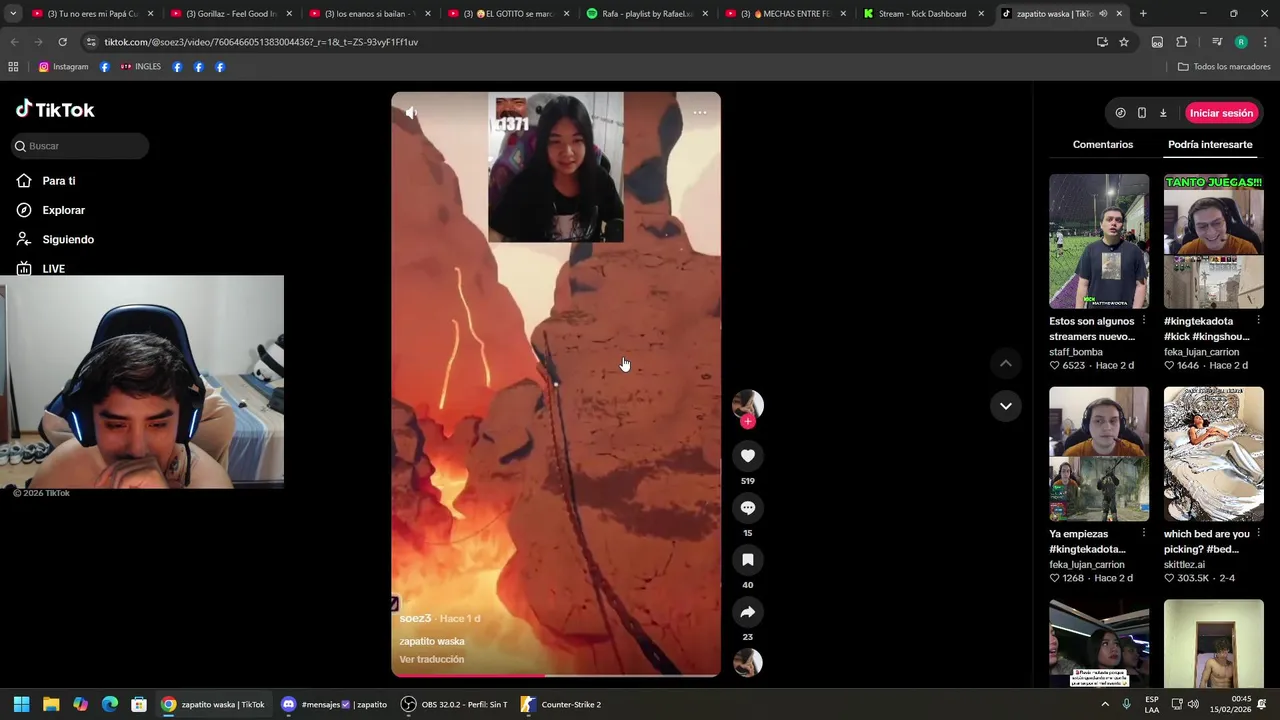Open the Chrome profile avatar R
Viewport: 1280px width, 720px height.
pos(1241,42)
